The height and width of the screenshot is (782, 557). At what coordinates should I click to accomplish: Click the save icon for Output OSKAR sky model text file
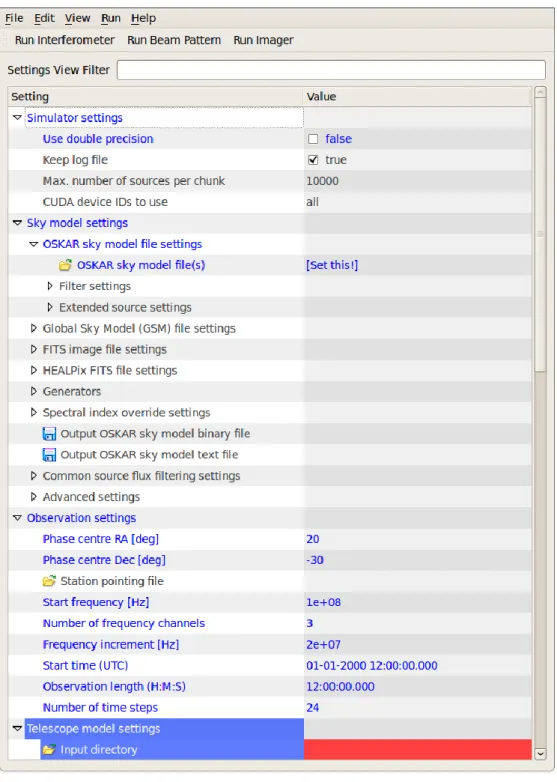[x=49, y=455]
